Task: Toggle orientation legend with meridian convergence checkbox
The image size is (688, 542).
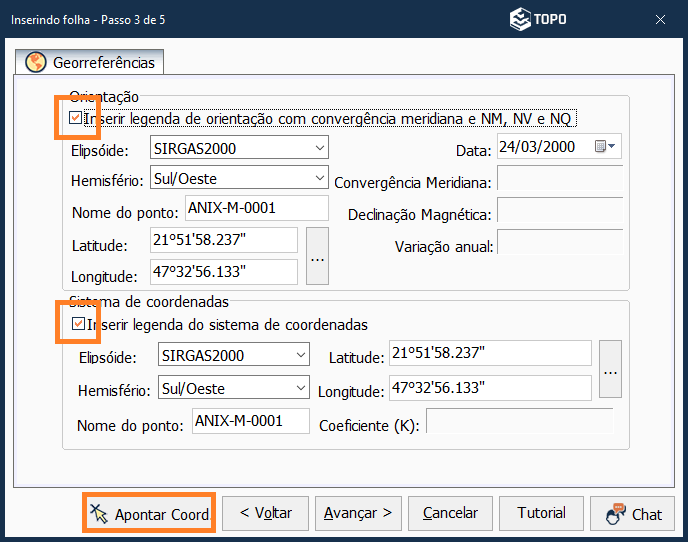Action: coord(76,119)
